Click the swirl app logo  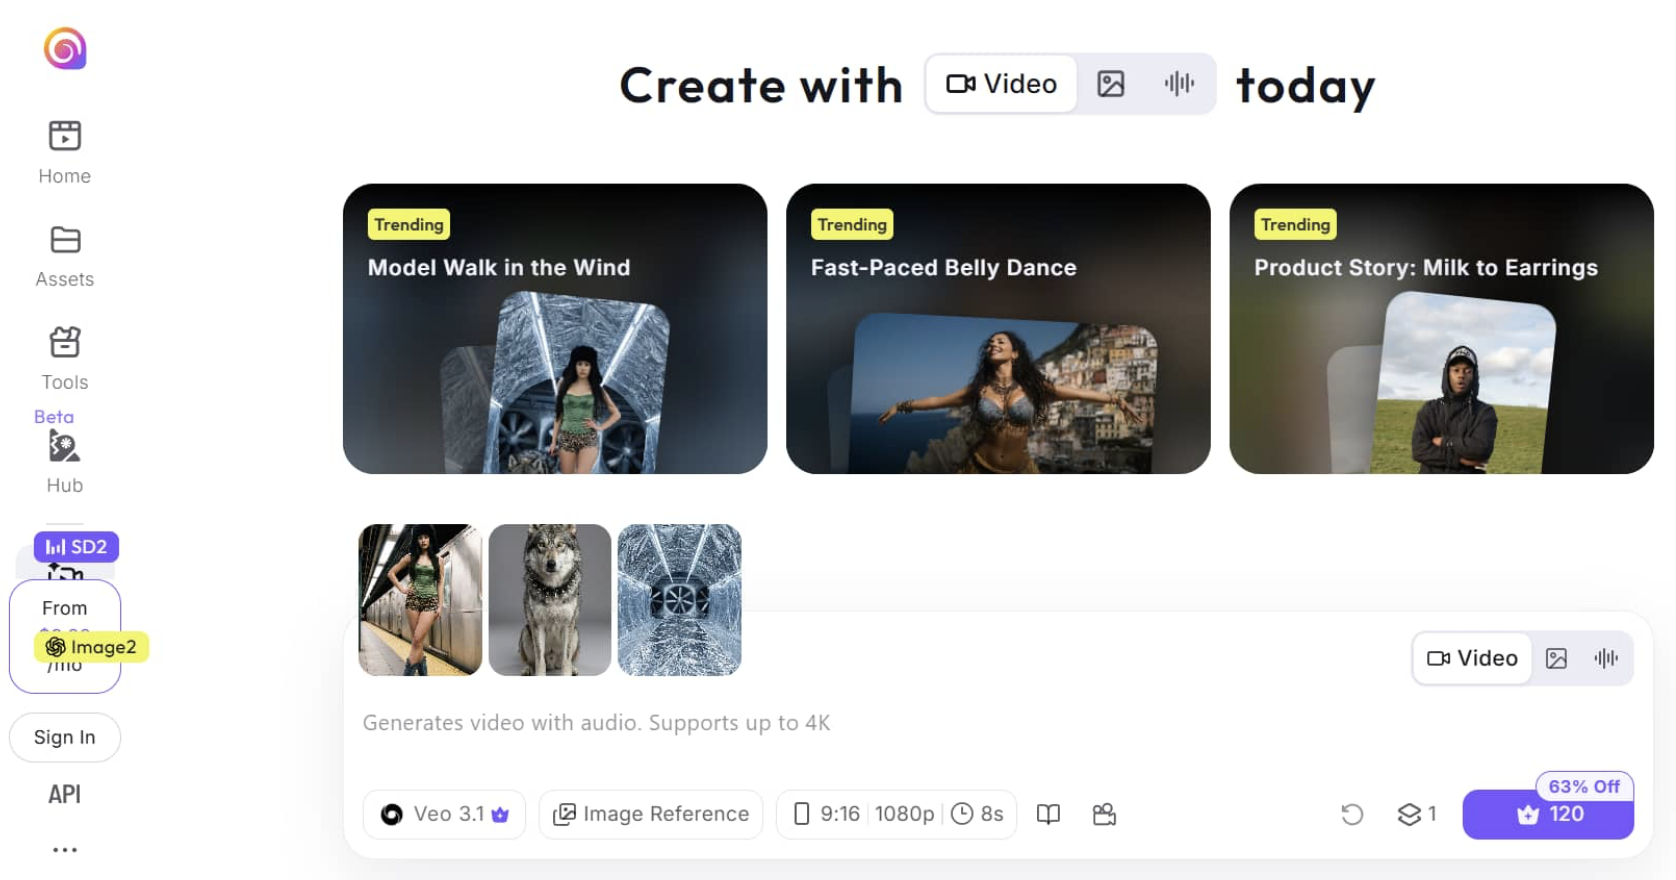click(65, 48)
